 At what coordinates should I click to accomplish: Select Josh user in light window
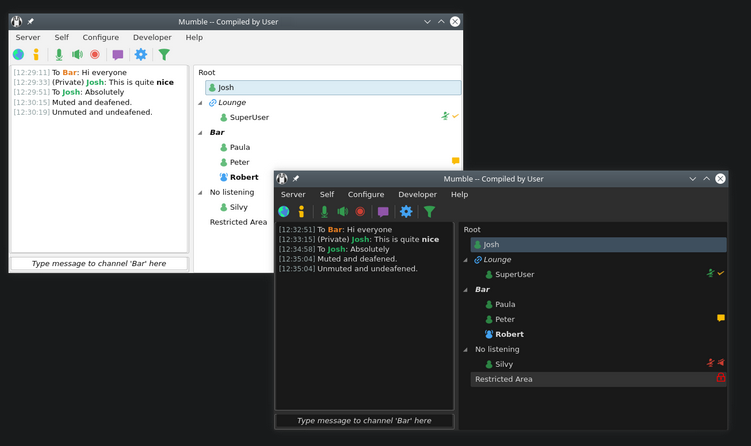[x=333, y=88]
